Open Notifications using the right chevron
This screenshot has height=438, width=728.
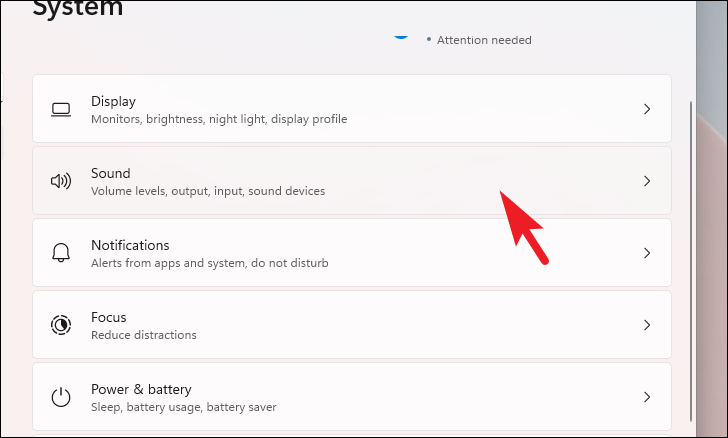tap(647, 253)
